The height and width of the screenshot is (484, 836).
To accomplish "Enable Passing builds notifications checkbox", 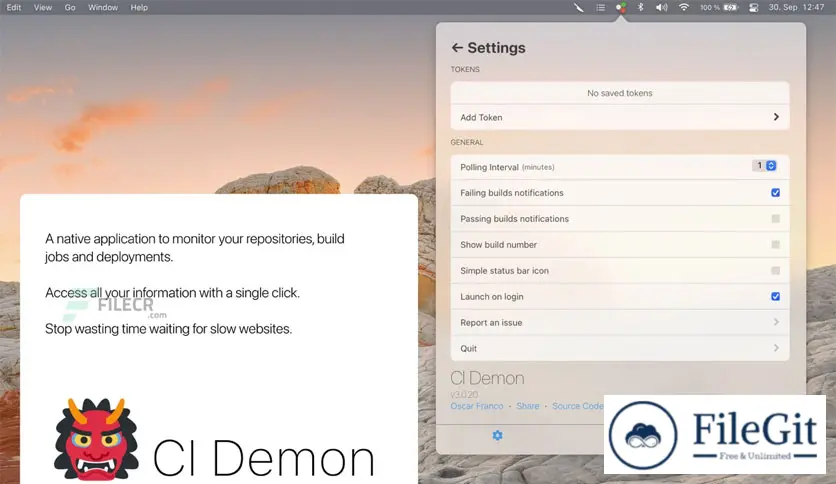I will tap(775, 219).
